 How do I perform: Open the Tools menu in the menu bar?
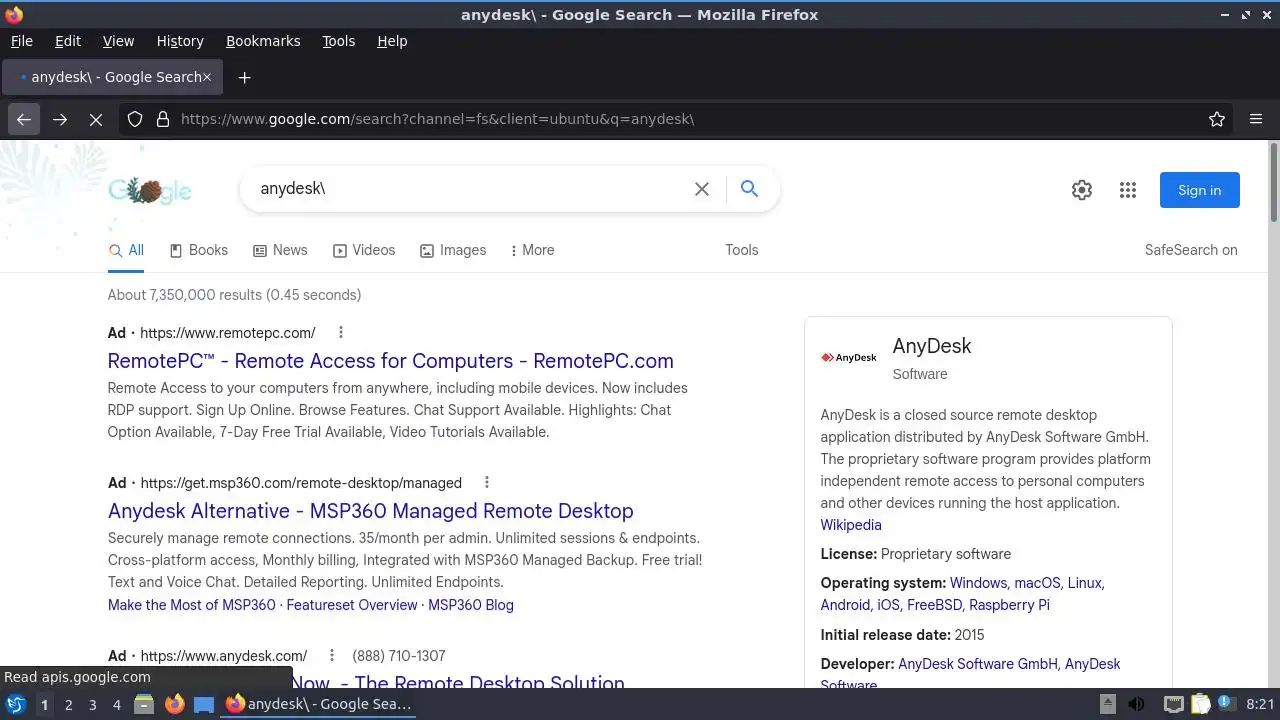click(x=339, y=41)
